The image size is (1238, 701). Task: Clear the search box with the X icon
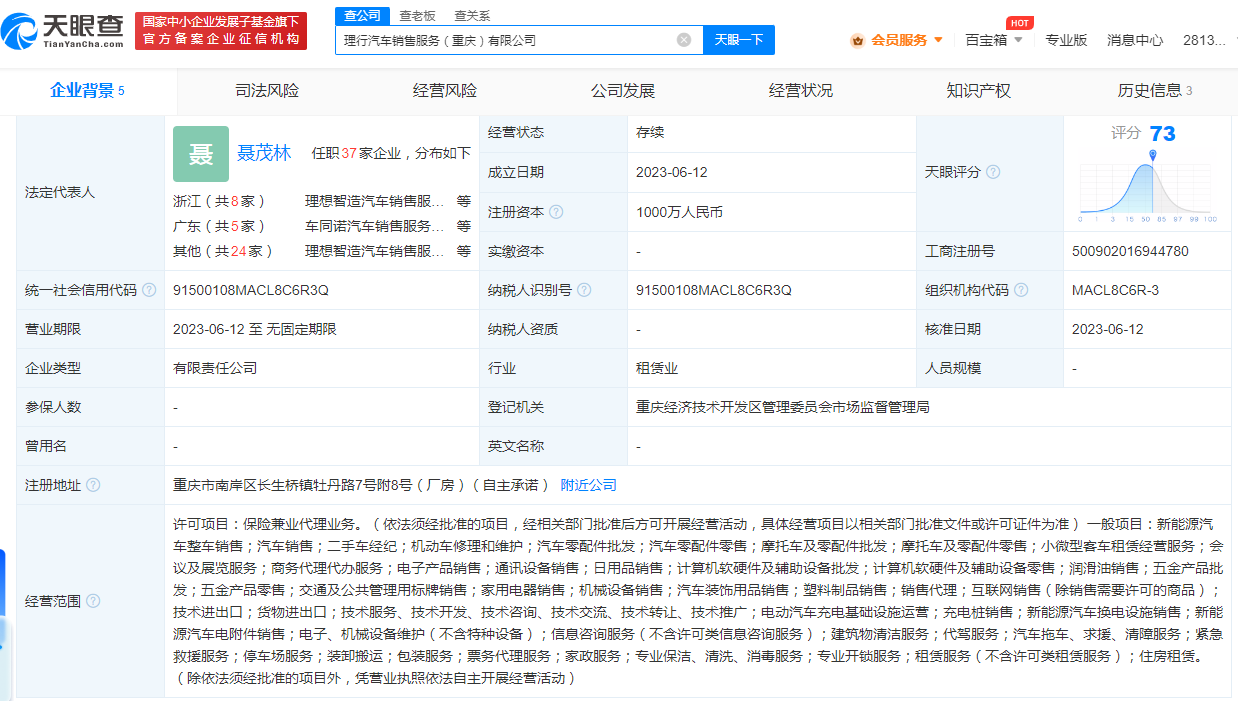pyautogui.click(x=684, y=40)
